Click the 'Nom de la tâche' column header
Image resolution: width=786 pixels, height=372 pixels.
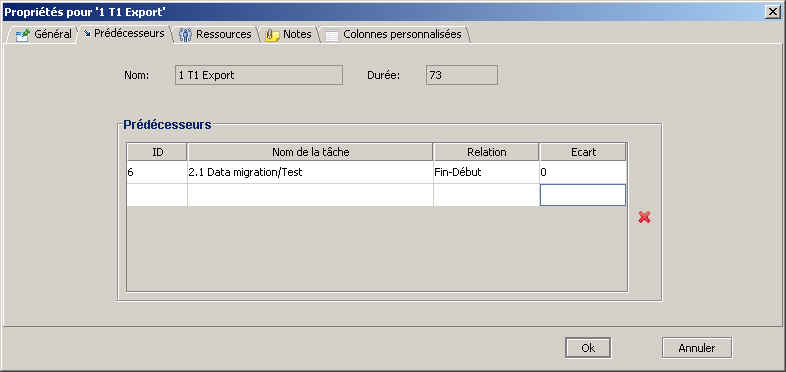click(310, 152)
